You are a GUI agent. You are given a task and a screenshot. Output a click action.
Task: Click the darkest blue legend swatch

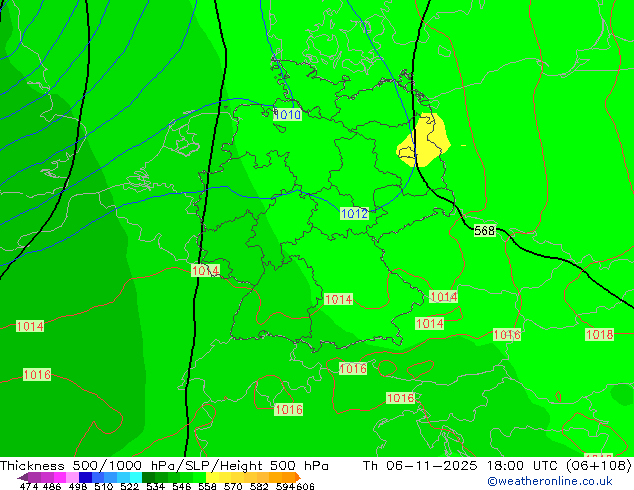[85, 477]
